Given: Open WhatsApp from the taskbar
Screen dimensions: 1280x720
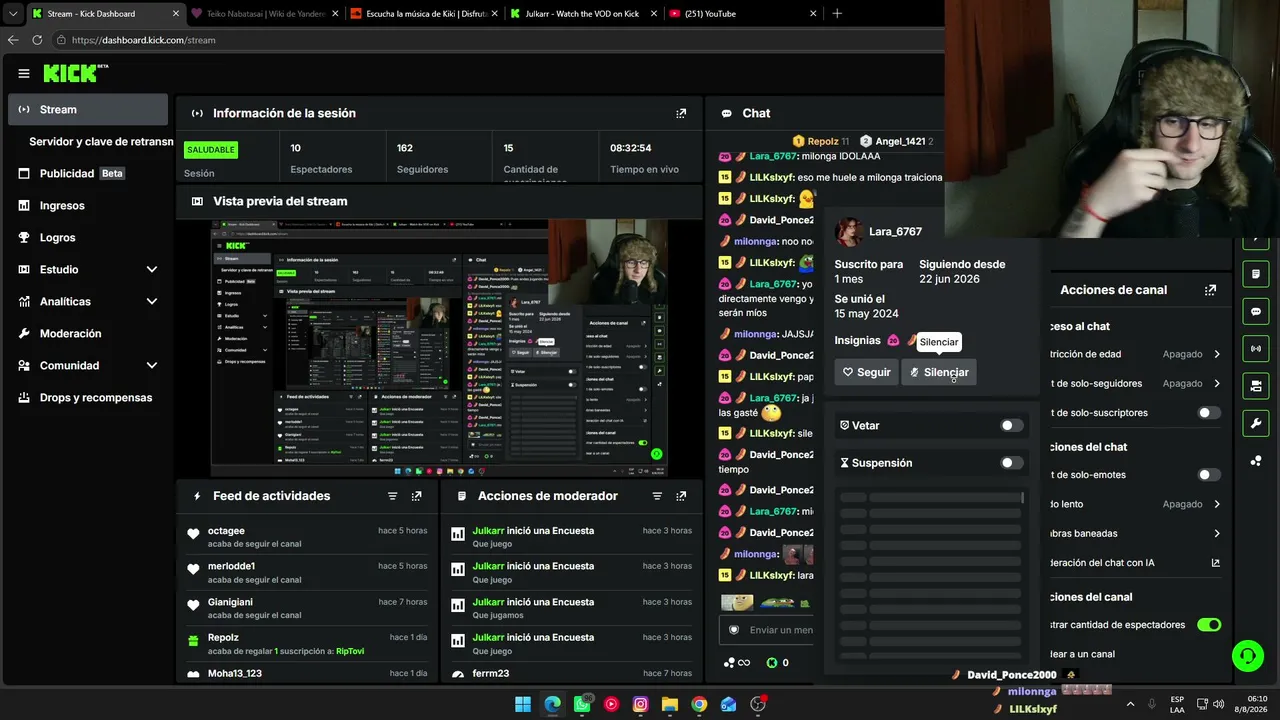Looking at the screenshot, I should click(x=582, y=704).
